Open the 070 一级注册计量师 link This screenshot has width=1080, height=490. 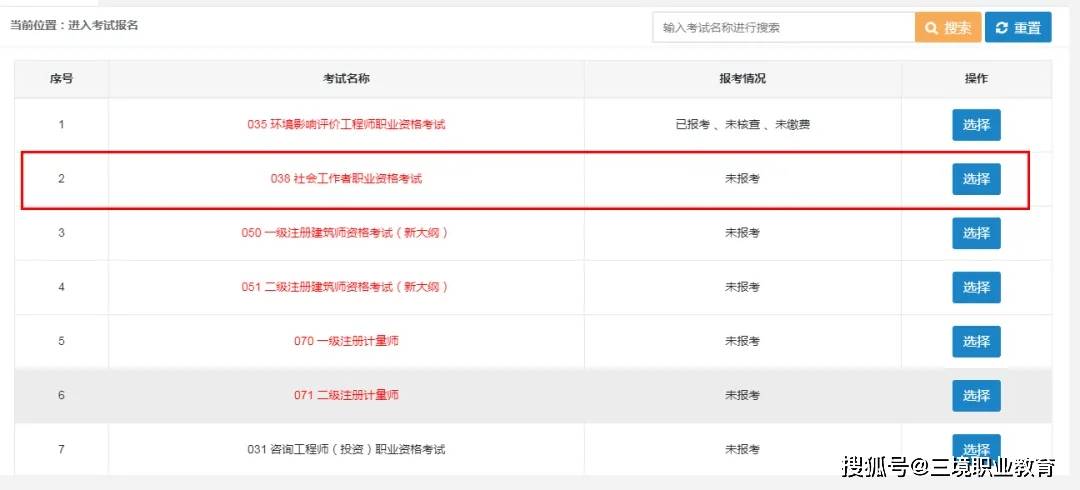pyautogui.click(x=346, y=341)
